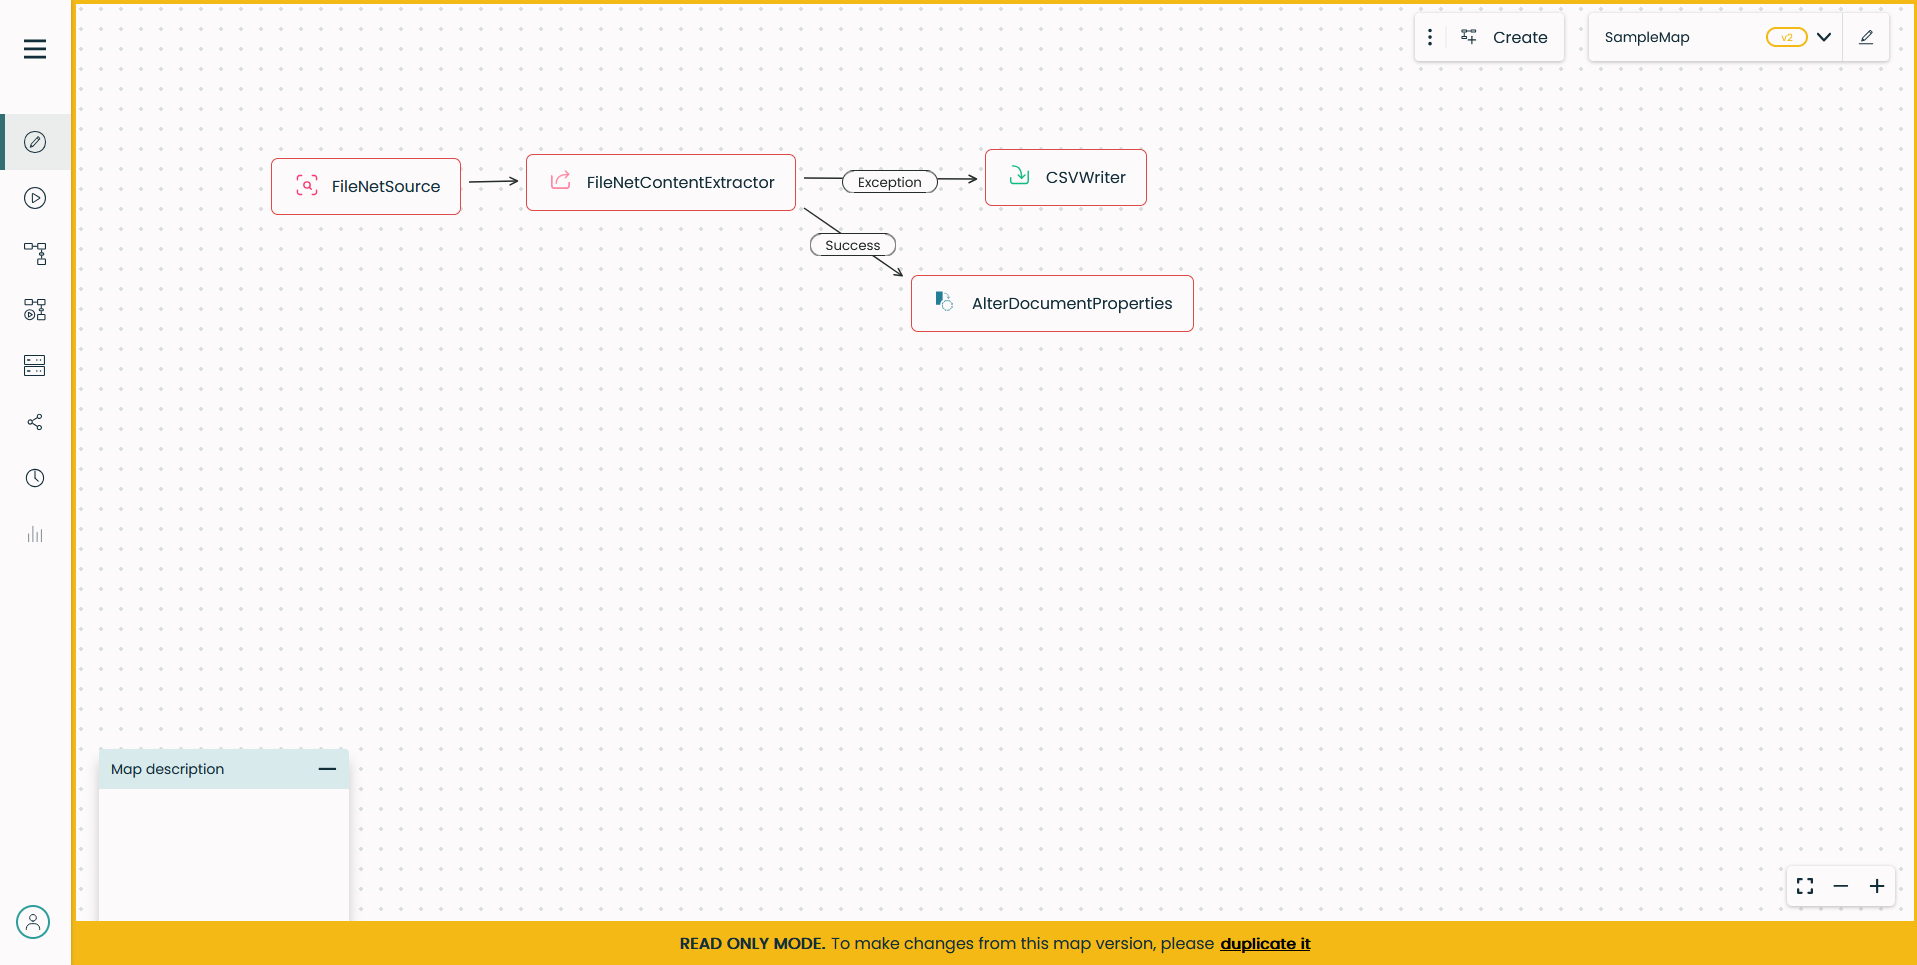
Task: Expand the SampleMap version dropdown
Action: pyautogui.click(x=1824, y=37)
